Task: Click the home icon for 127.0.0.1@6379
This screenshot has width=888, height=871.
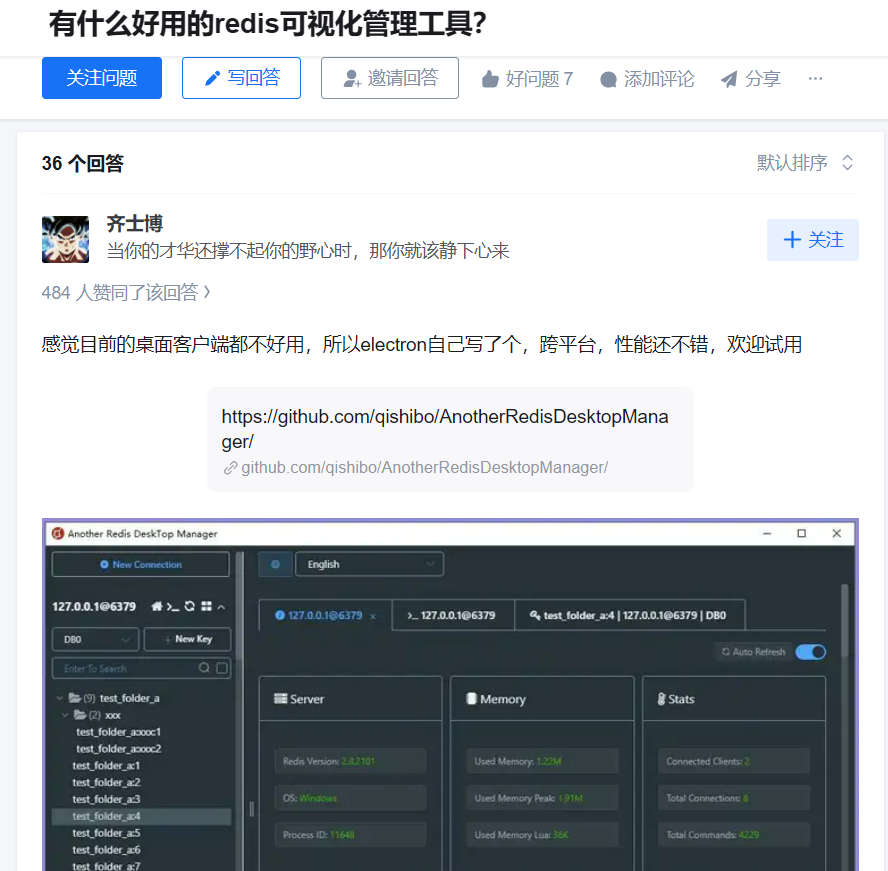Action: click(157, 606)
